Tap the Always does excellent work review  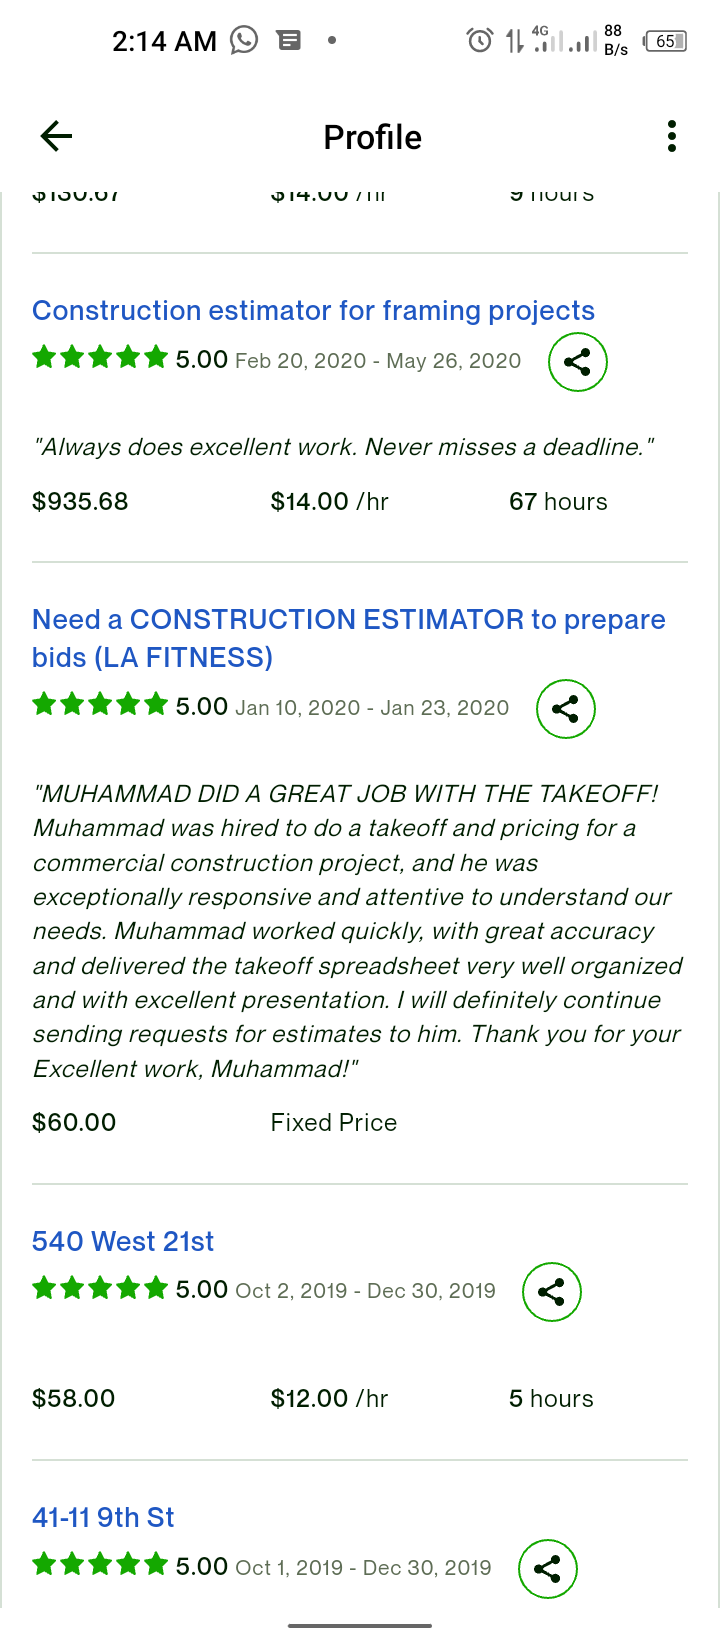point(344,447)
